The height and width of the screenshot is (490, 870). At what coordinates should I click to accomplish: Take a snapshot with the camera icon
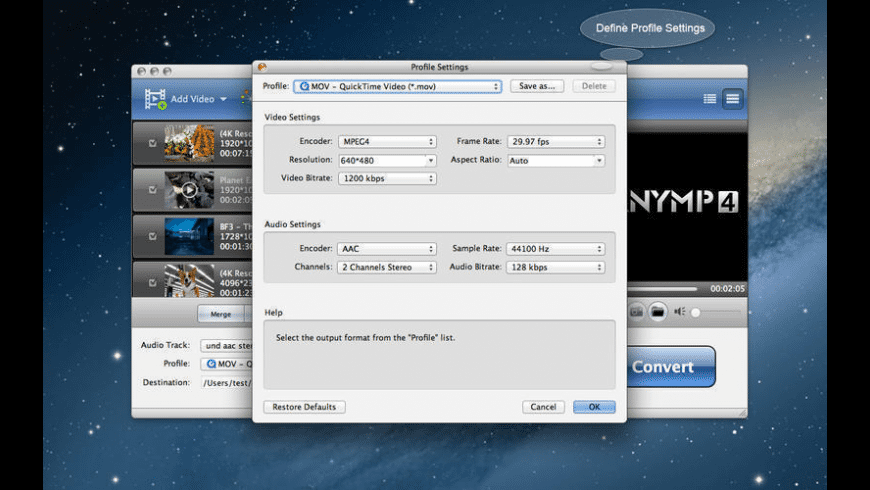[636, 312]
